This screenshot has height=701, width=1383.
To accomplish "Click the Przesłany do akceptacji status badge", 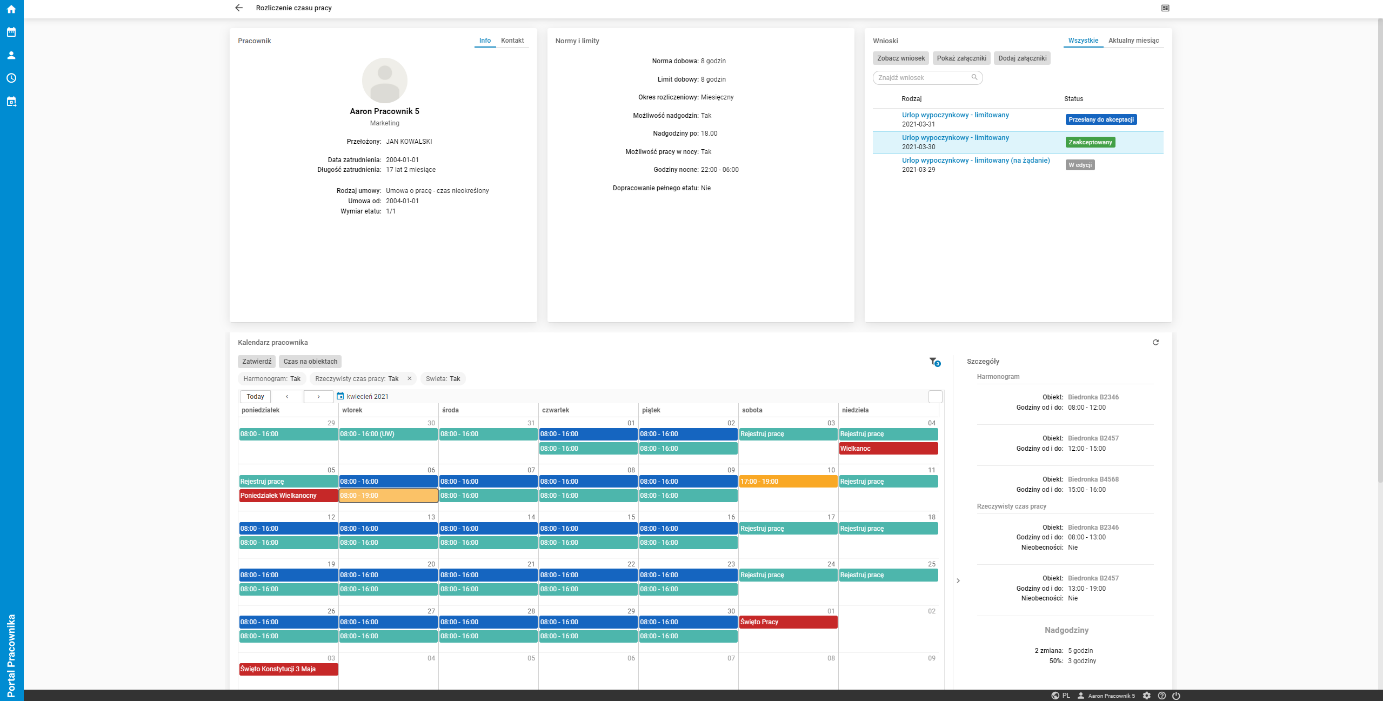I will click(x=1101, y=119).
